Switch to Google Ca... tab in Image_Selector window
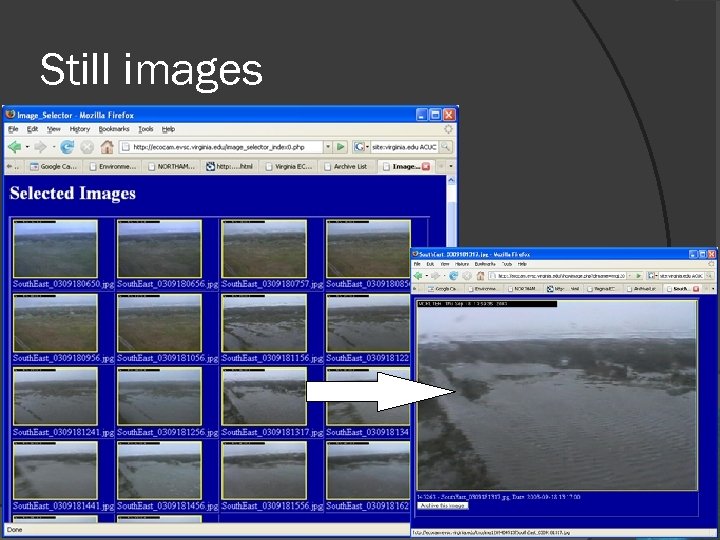Screen dimensions: 720x540 tap(54, 166)
